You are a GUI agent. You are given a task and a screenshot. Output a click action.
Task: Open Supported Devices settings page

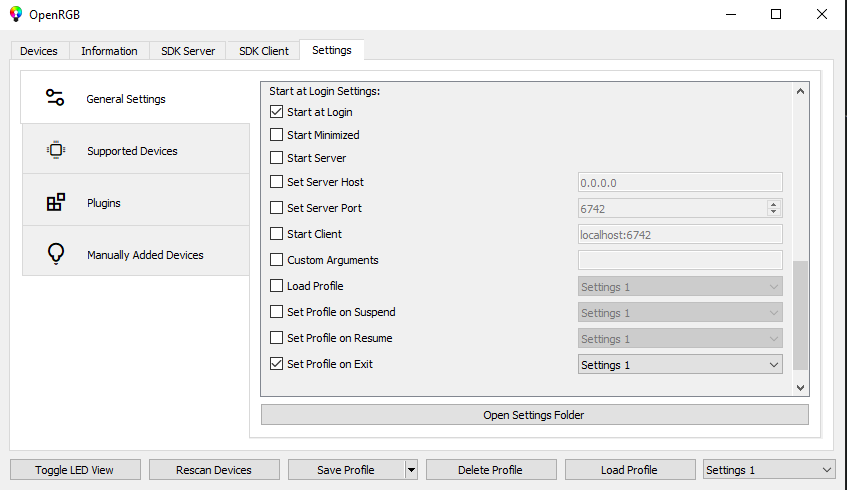tap(136, 150)
